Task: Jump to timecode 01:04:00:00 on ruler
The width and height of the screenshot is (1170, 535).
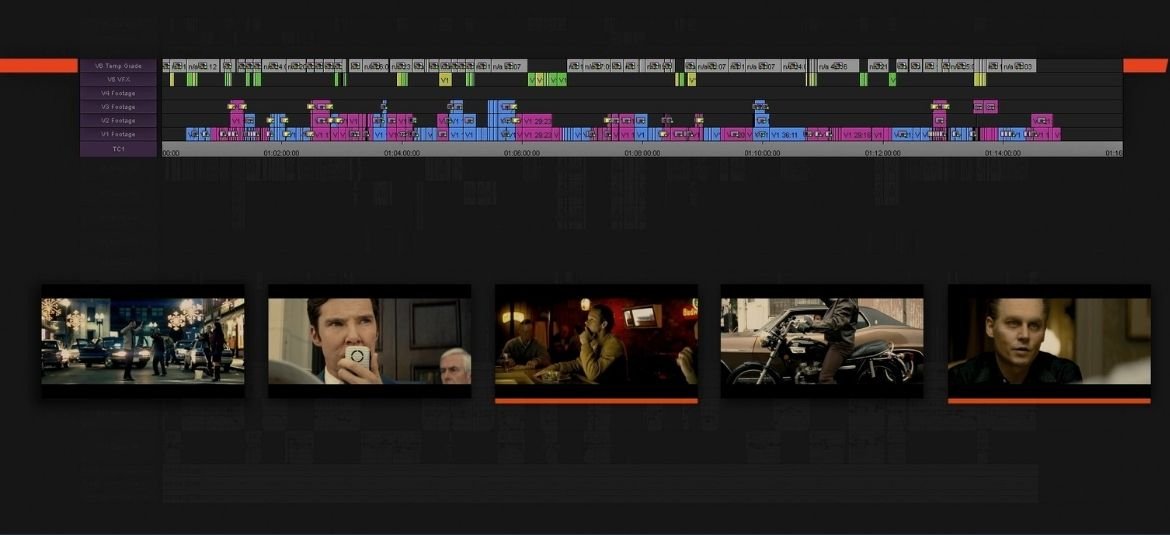Action: (x=401, y=153)
